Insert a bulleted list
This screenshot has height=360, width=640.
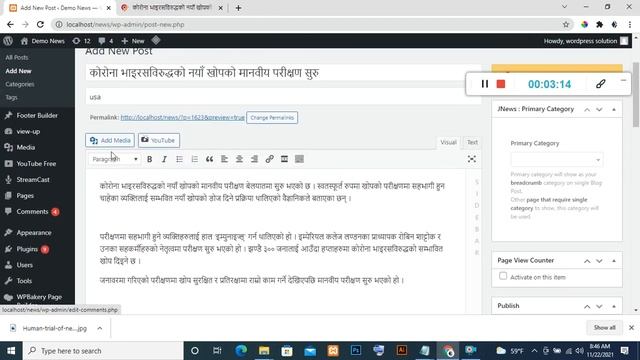tap(179, 159)
